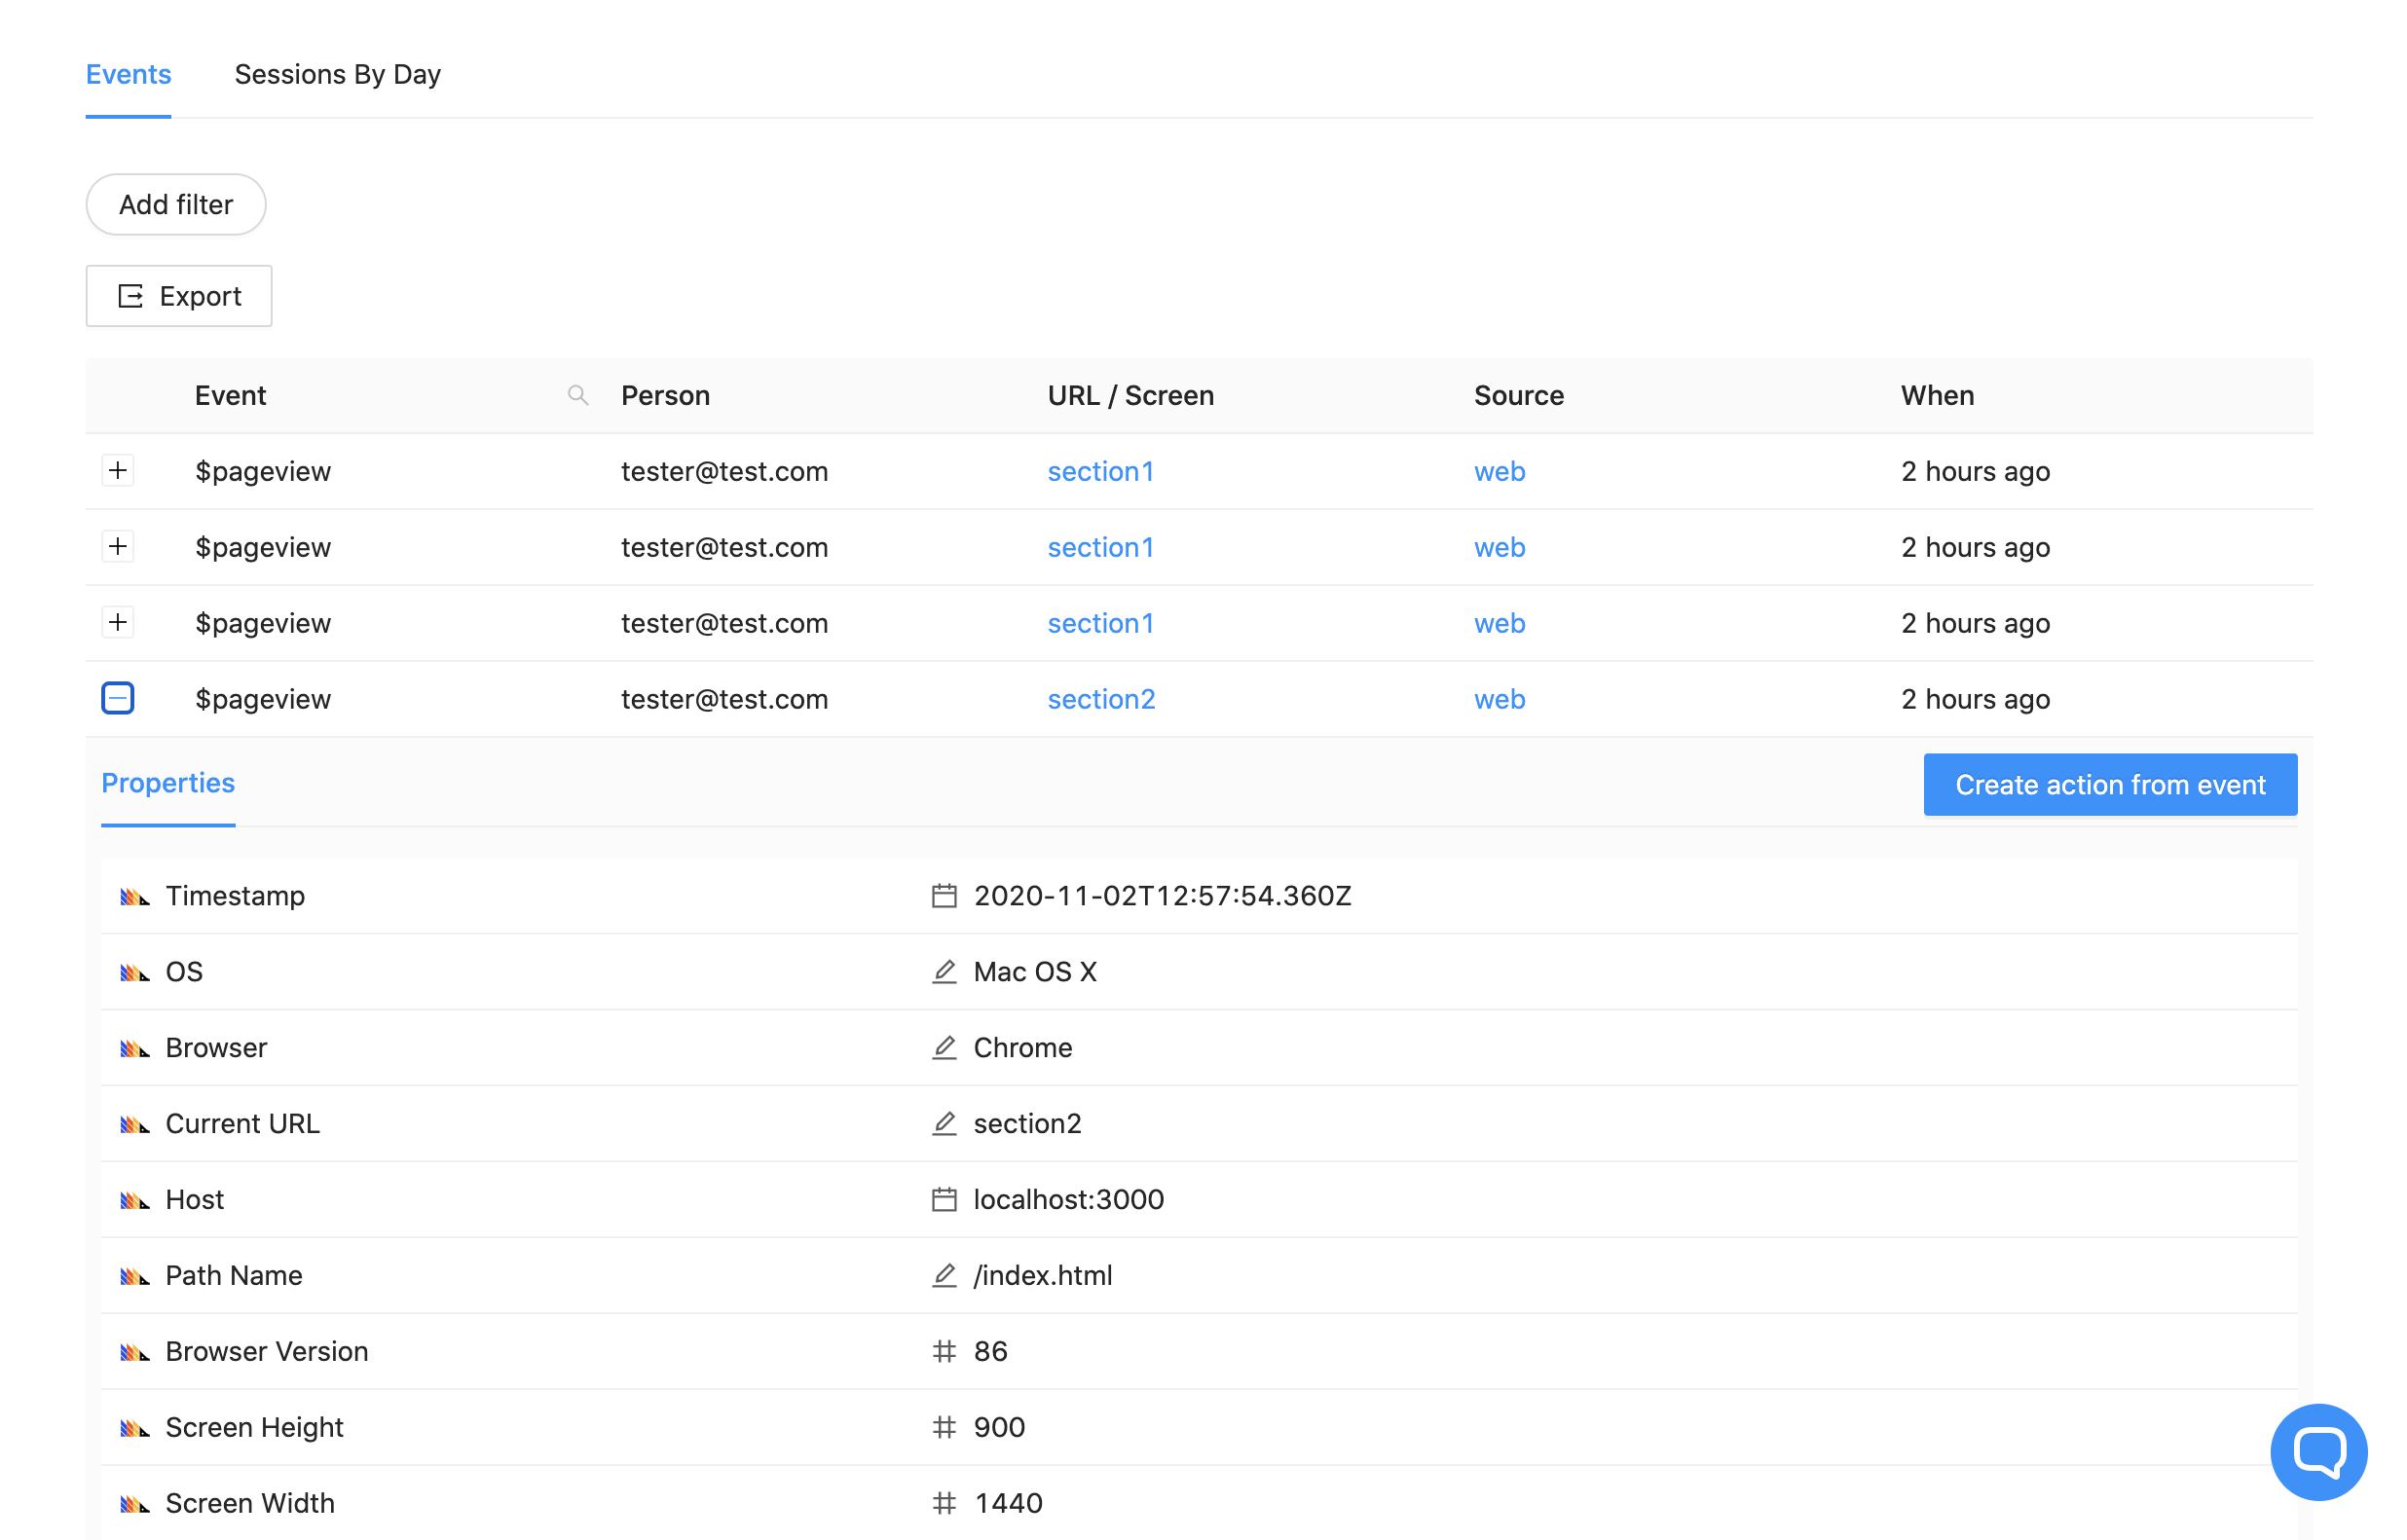Image resolution: width=2407 pixels, height=1540 pixels.
Task: Switch to the Sessions By Day tab
Action: 337,74
